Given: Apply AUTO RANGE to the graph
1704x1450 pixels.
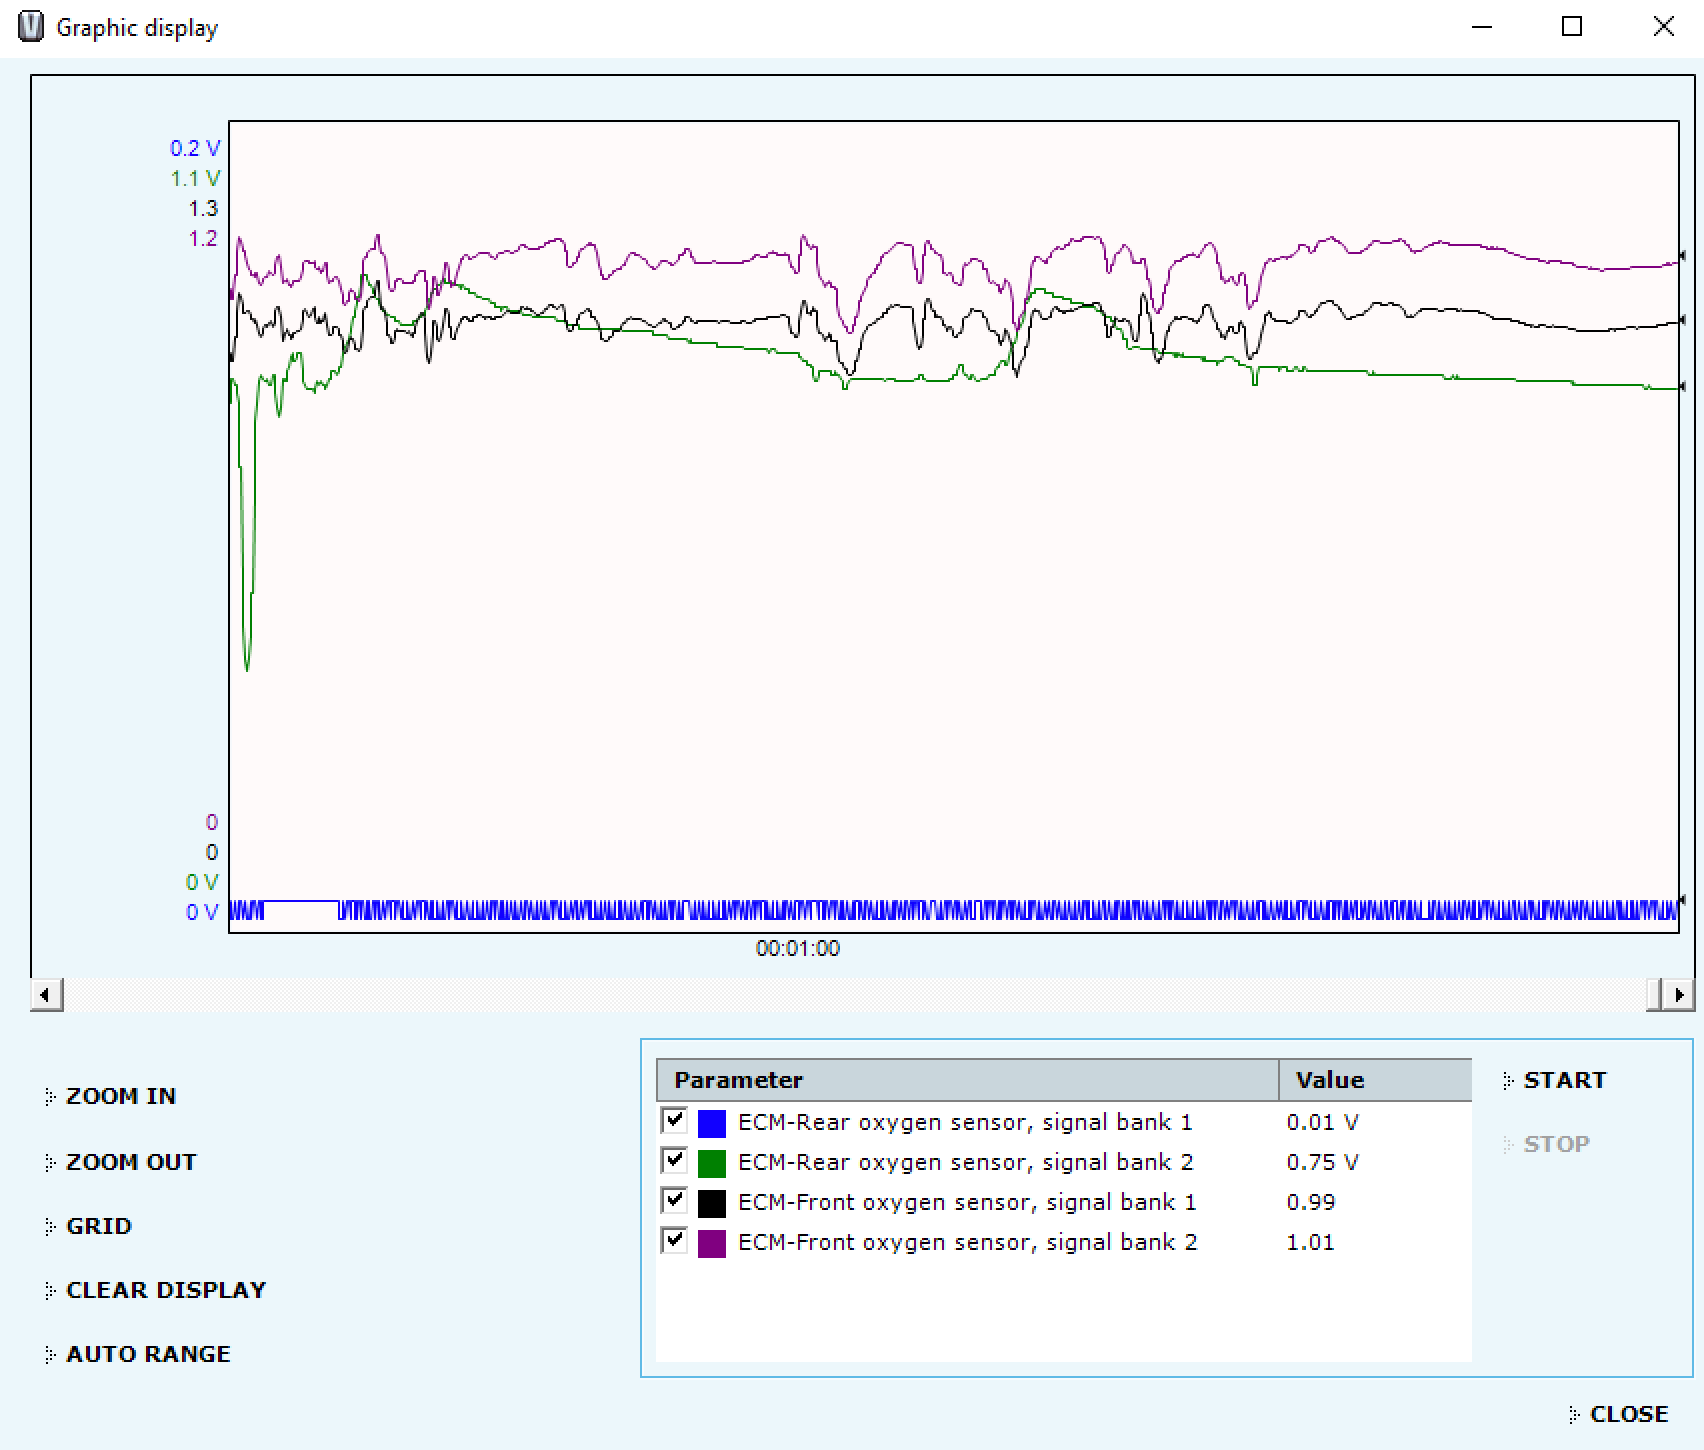Looking at the screenshot, I should (x=147, y=1354).
